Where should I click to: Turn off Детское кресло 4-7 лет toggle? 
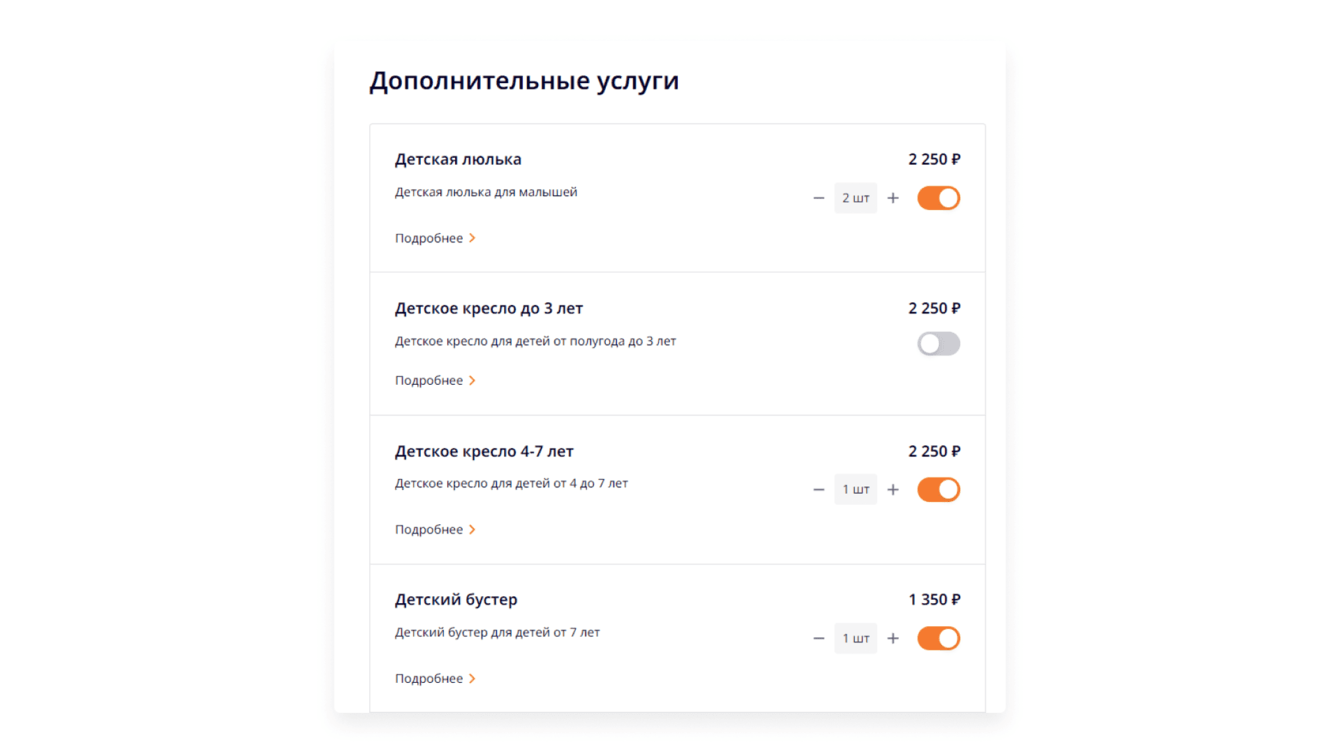938,490
